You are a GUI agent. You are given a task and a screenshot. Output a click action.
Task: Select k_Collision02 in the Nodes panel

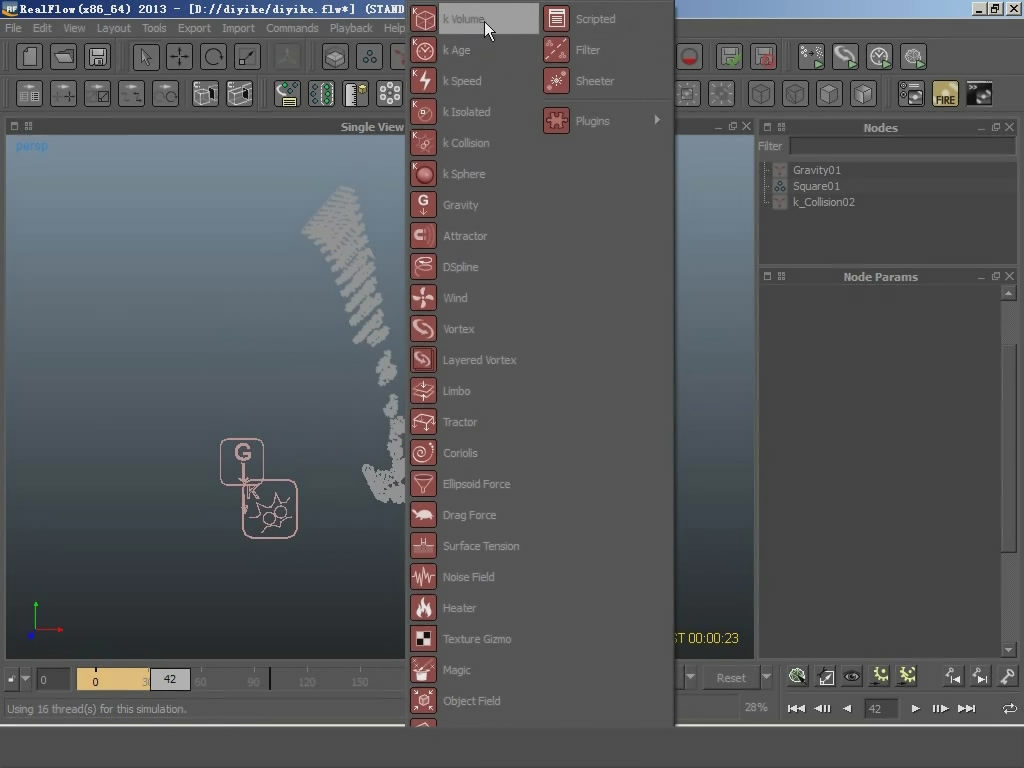coord(824,202)
